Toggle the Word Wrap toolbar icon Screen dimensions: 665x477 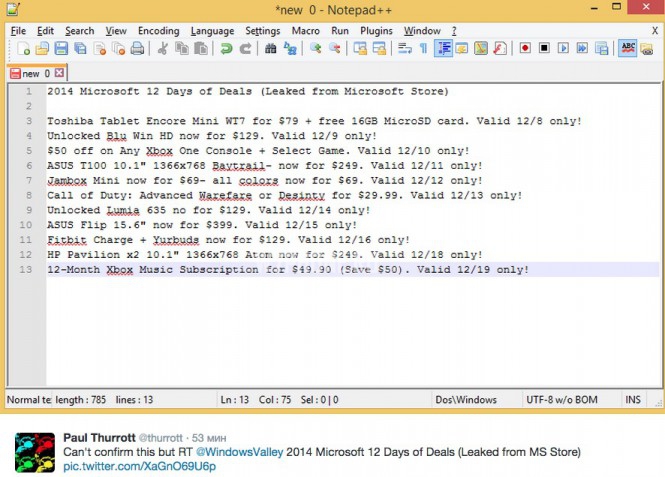[x=405, y=49]
